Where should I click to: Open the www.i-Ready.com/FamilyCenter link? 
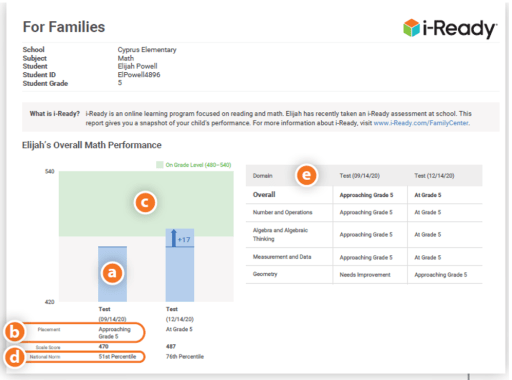[421, 123]
